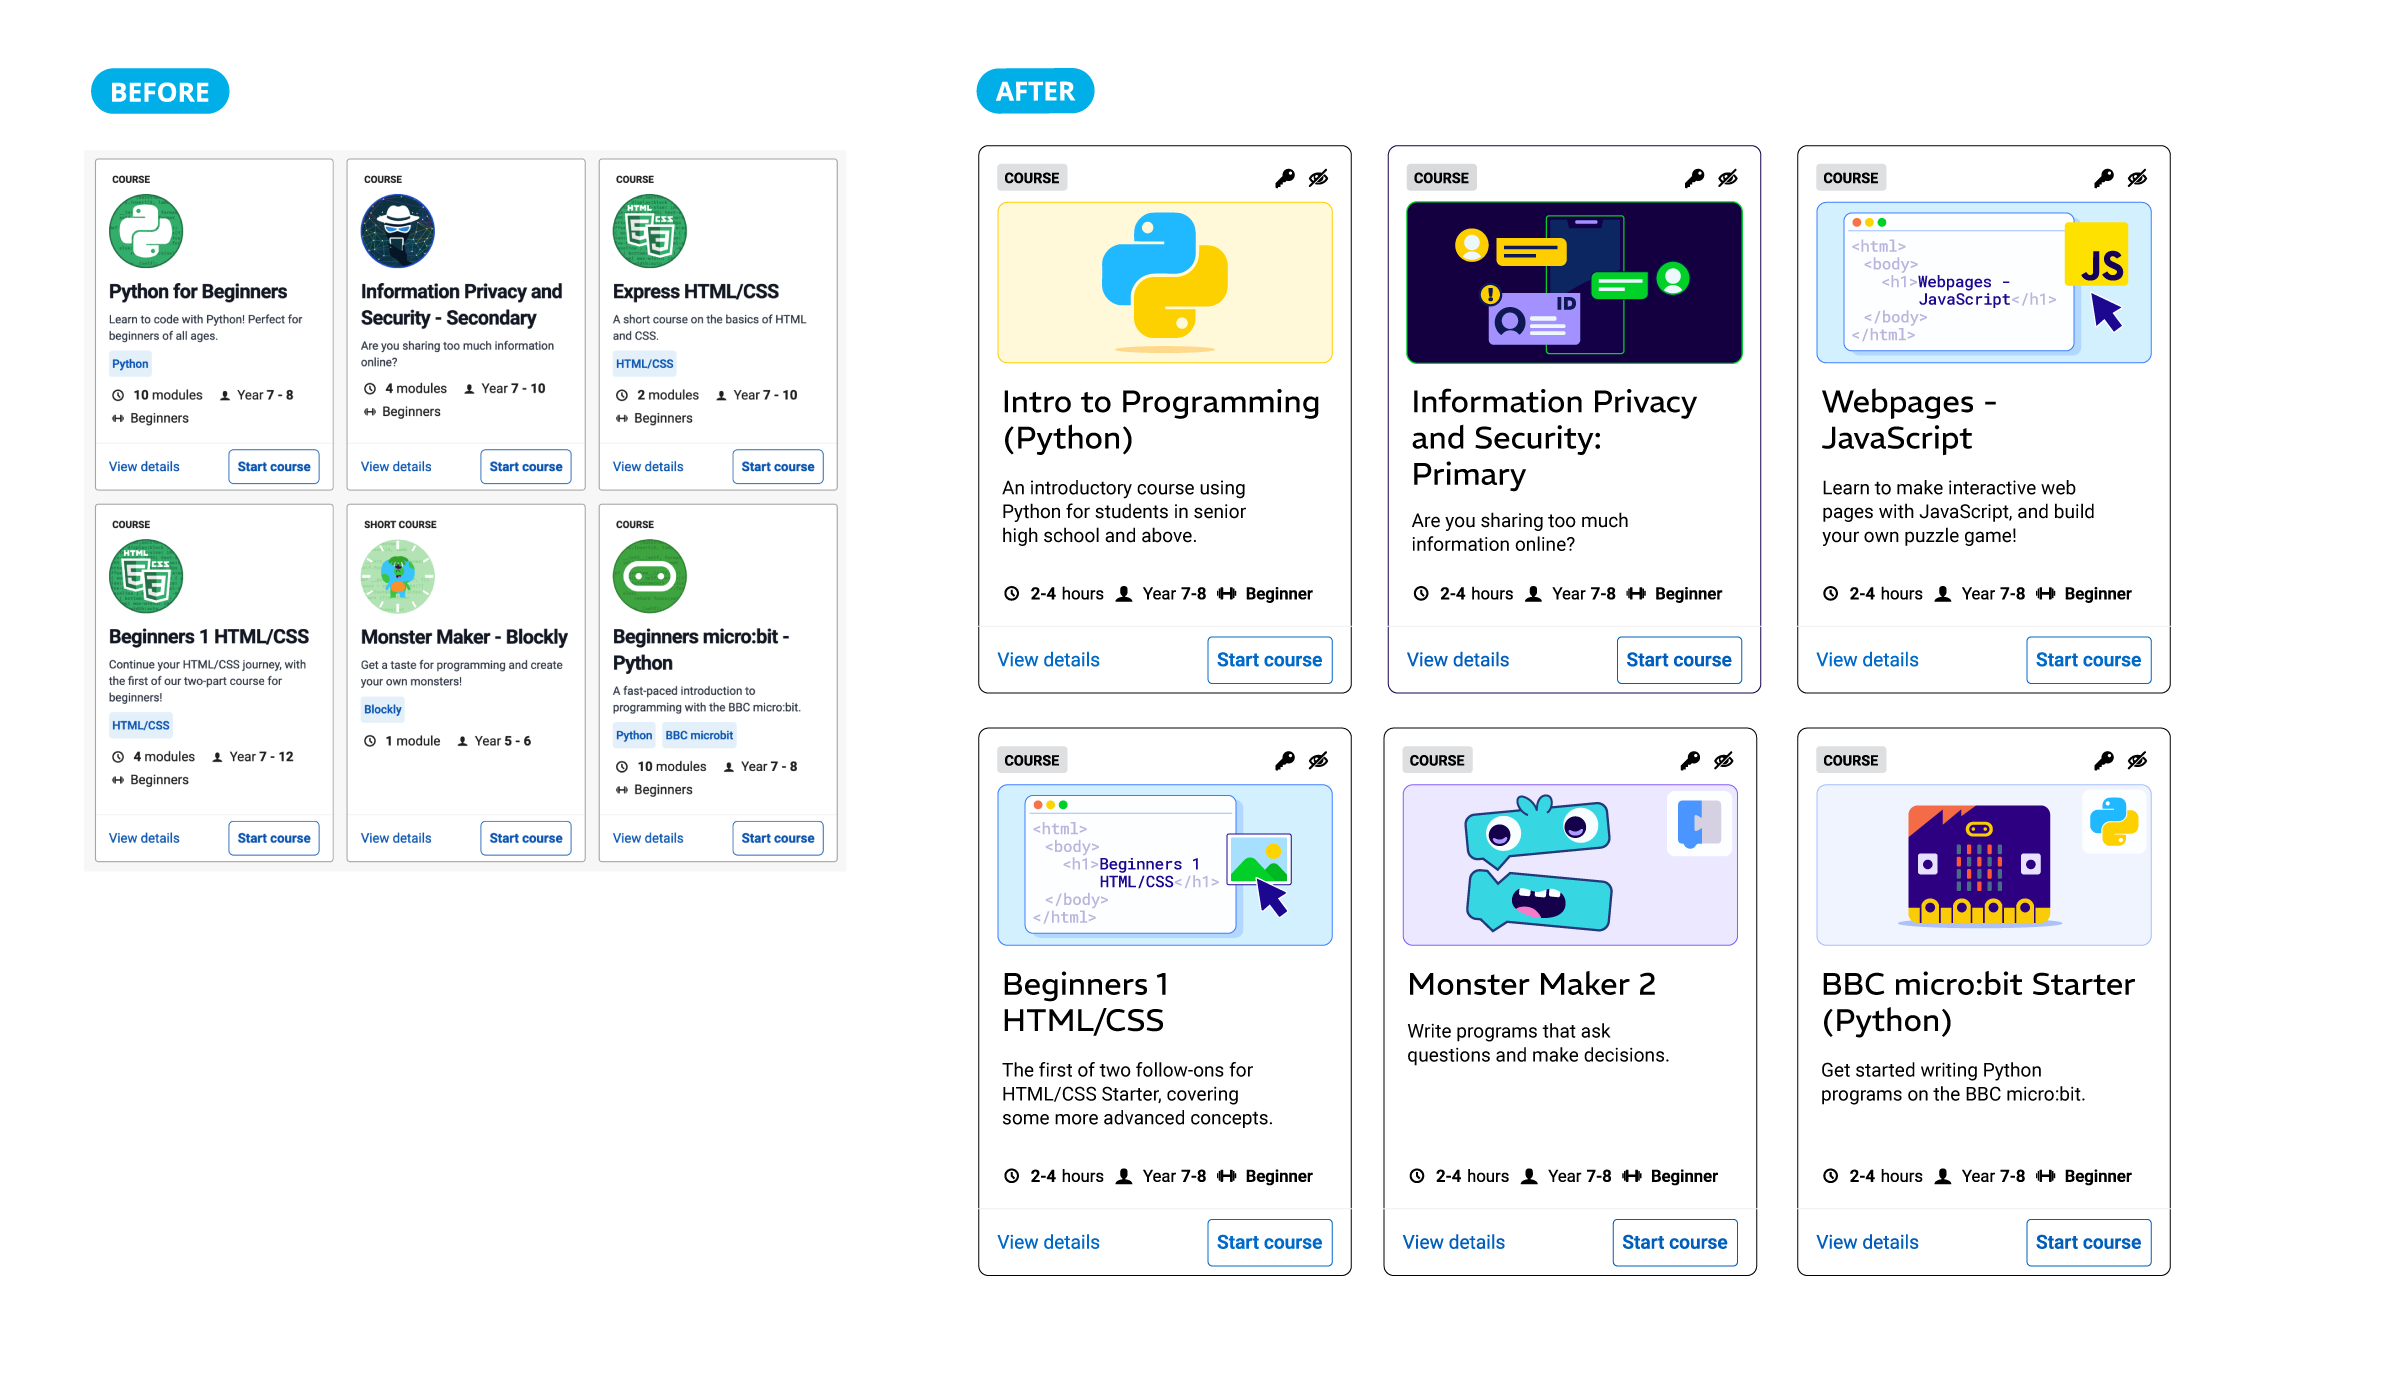Toggle hidden-eye icon on Intro to Programming card
The width and height of the screenshot is (2383, 1388).
[x=1318, y=178]
